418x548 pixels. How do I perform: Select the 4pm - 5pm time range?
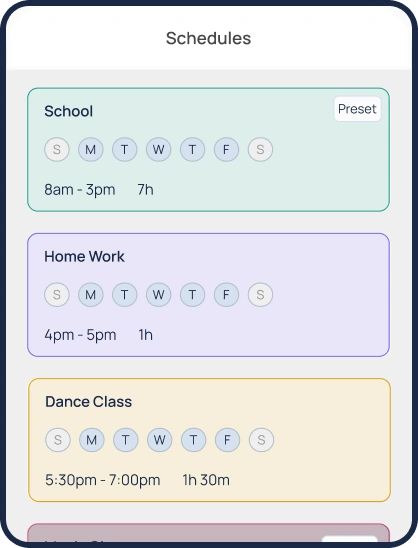coord(80,335)
